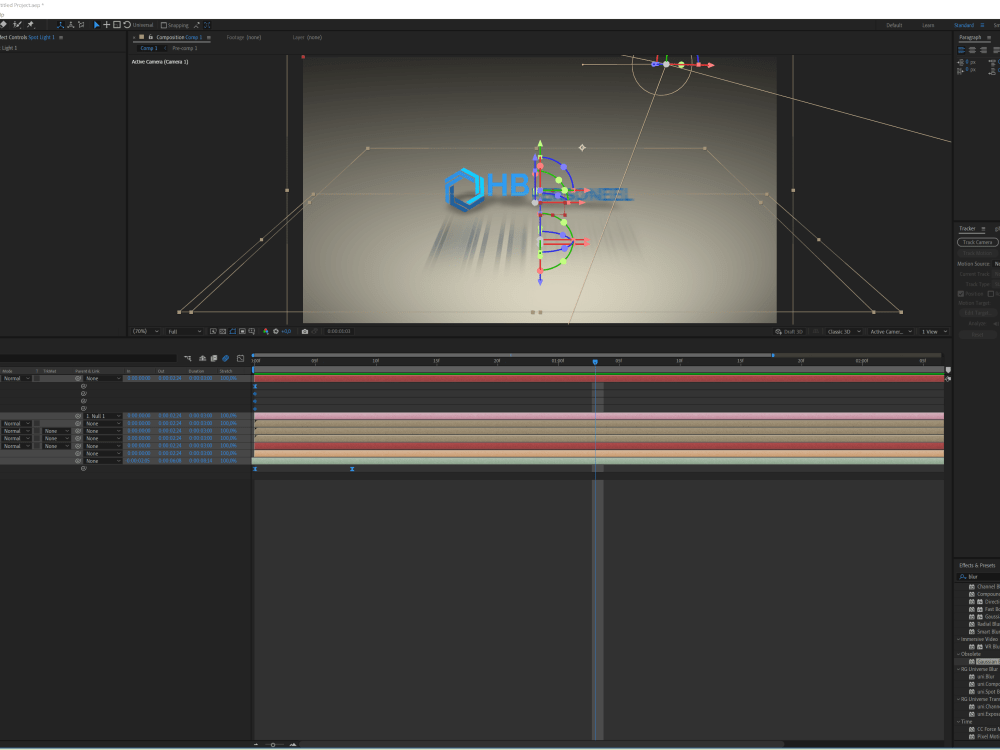The width and height of the screenshot is (1000, 750).
Task: Open the Tracker panel menu icon
Action: point(983,229)
